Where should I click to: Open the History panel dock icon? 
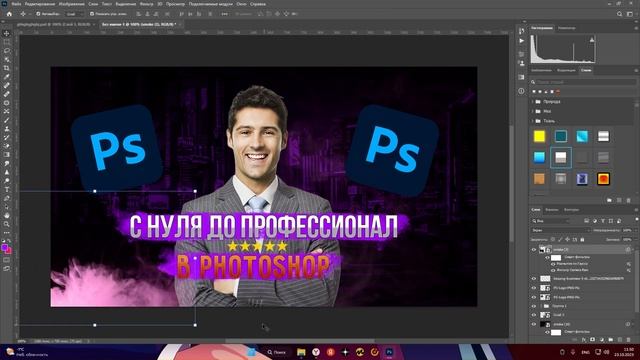521,31
